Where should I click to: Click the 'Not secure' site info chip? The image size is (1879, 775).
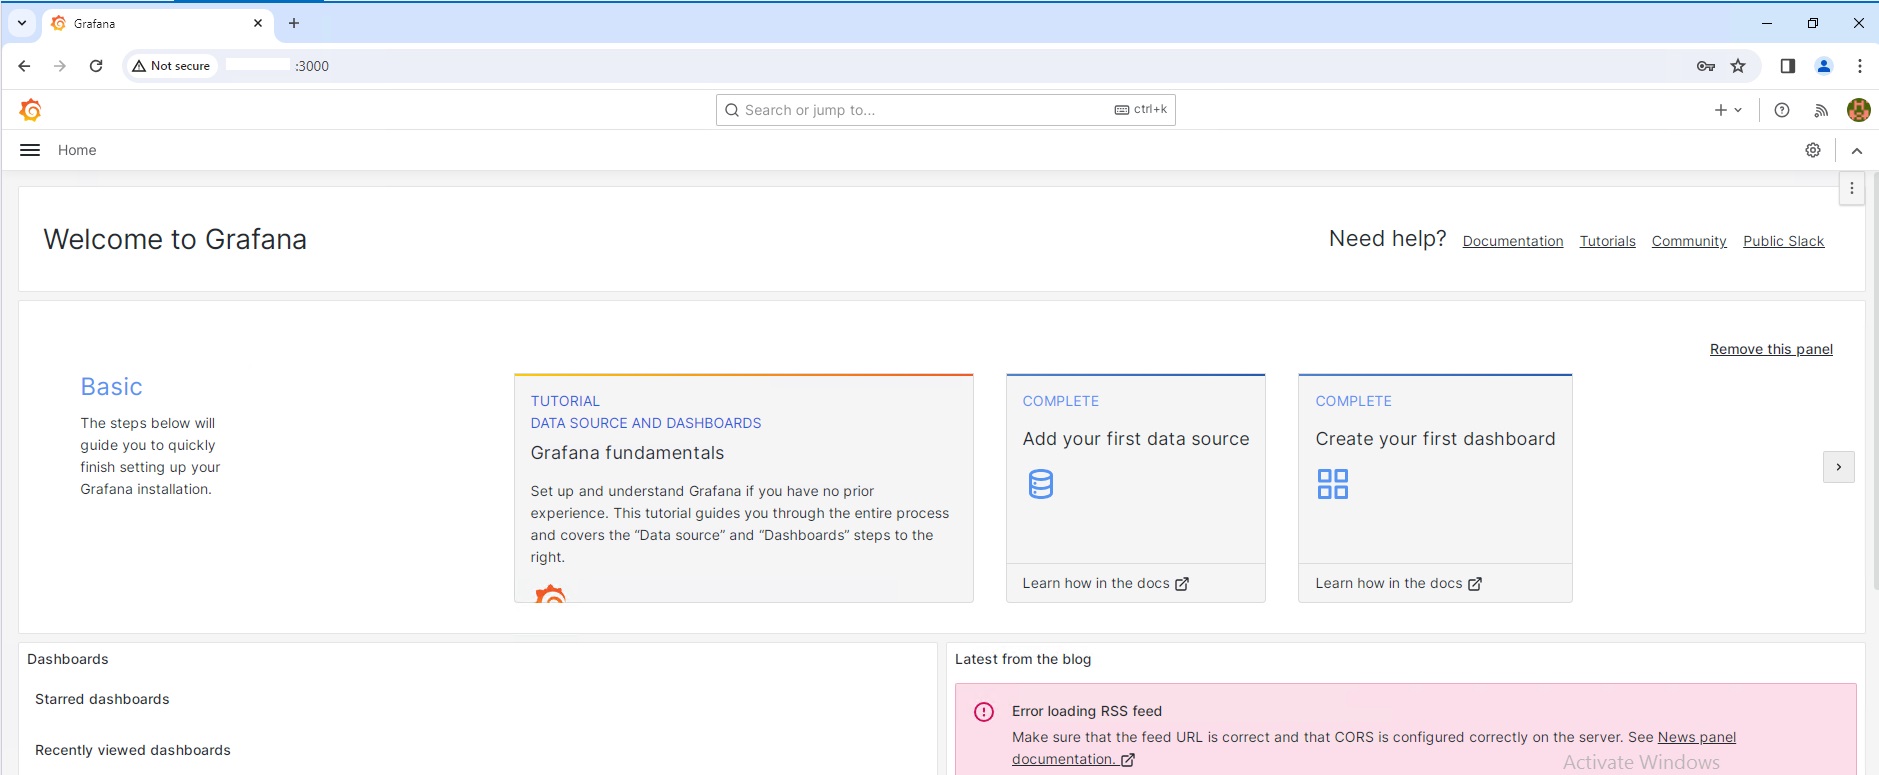pos(171,66)
